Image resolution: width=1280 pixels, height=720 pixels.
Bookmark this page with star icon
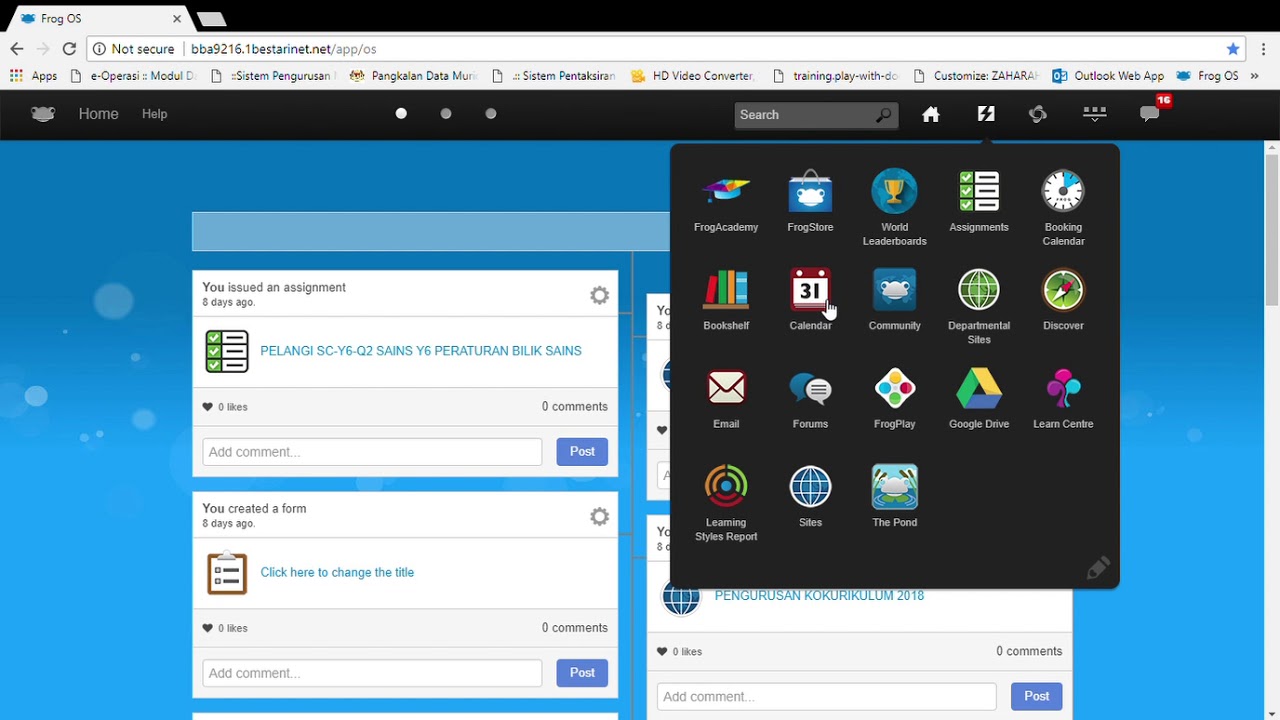coord(1233,49)
